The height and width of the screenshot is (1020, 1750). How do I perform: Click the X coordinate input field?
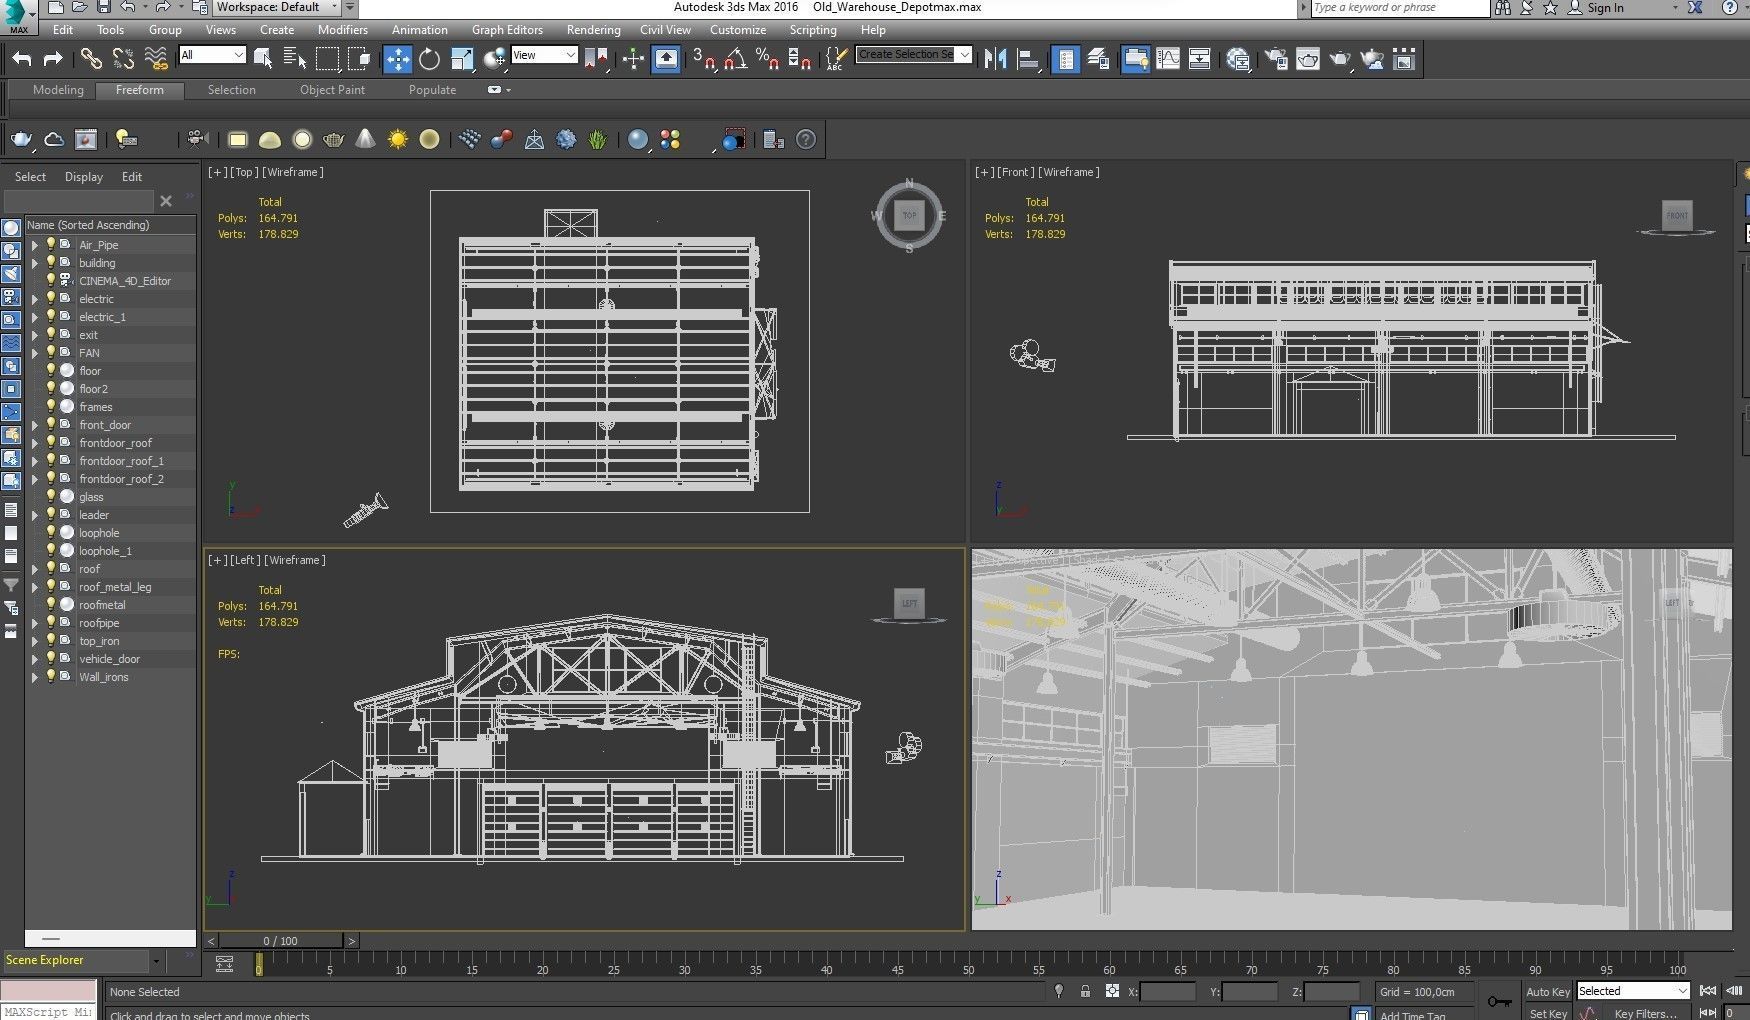click(x=1168, y=991)
